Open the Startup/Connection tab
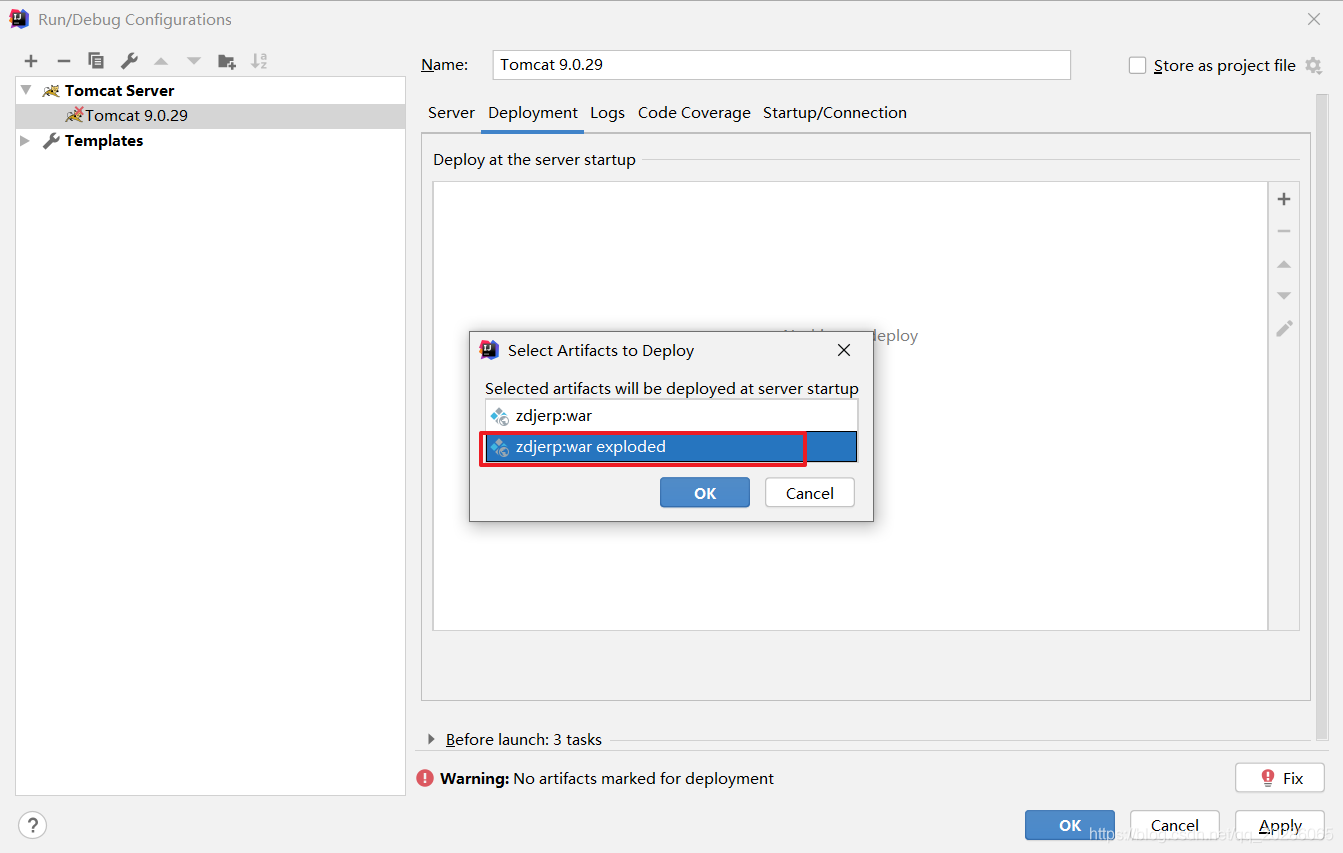The width and height of the screenshot is (1343, 853). 835,113
